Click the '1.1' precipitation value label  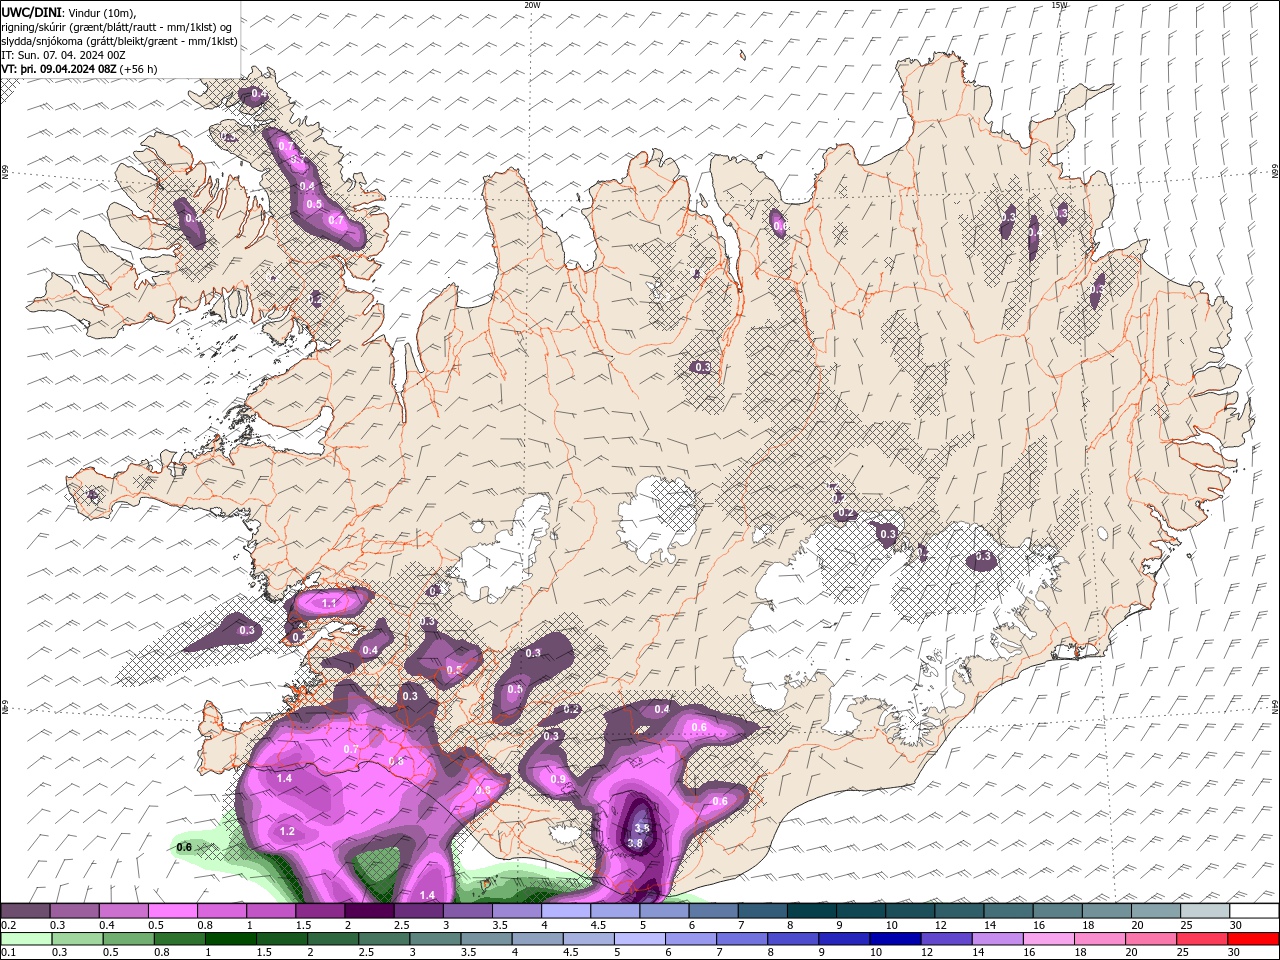pyautogui.click(x=330, y=603)
